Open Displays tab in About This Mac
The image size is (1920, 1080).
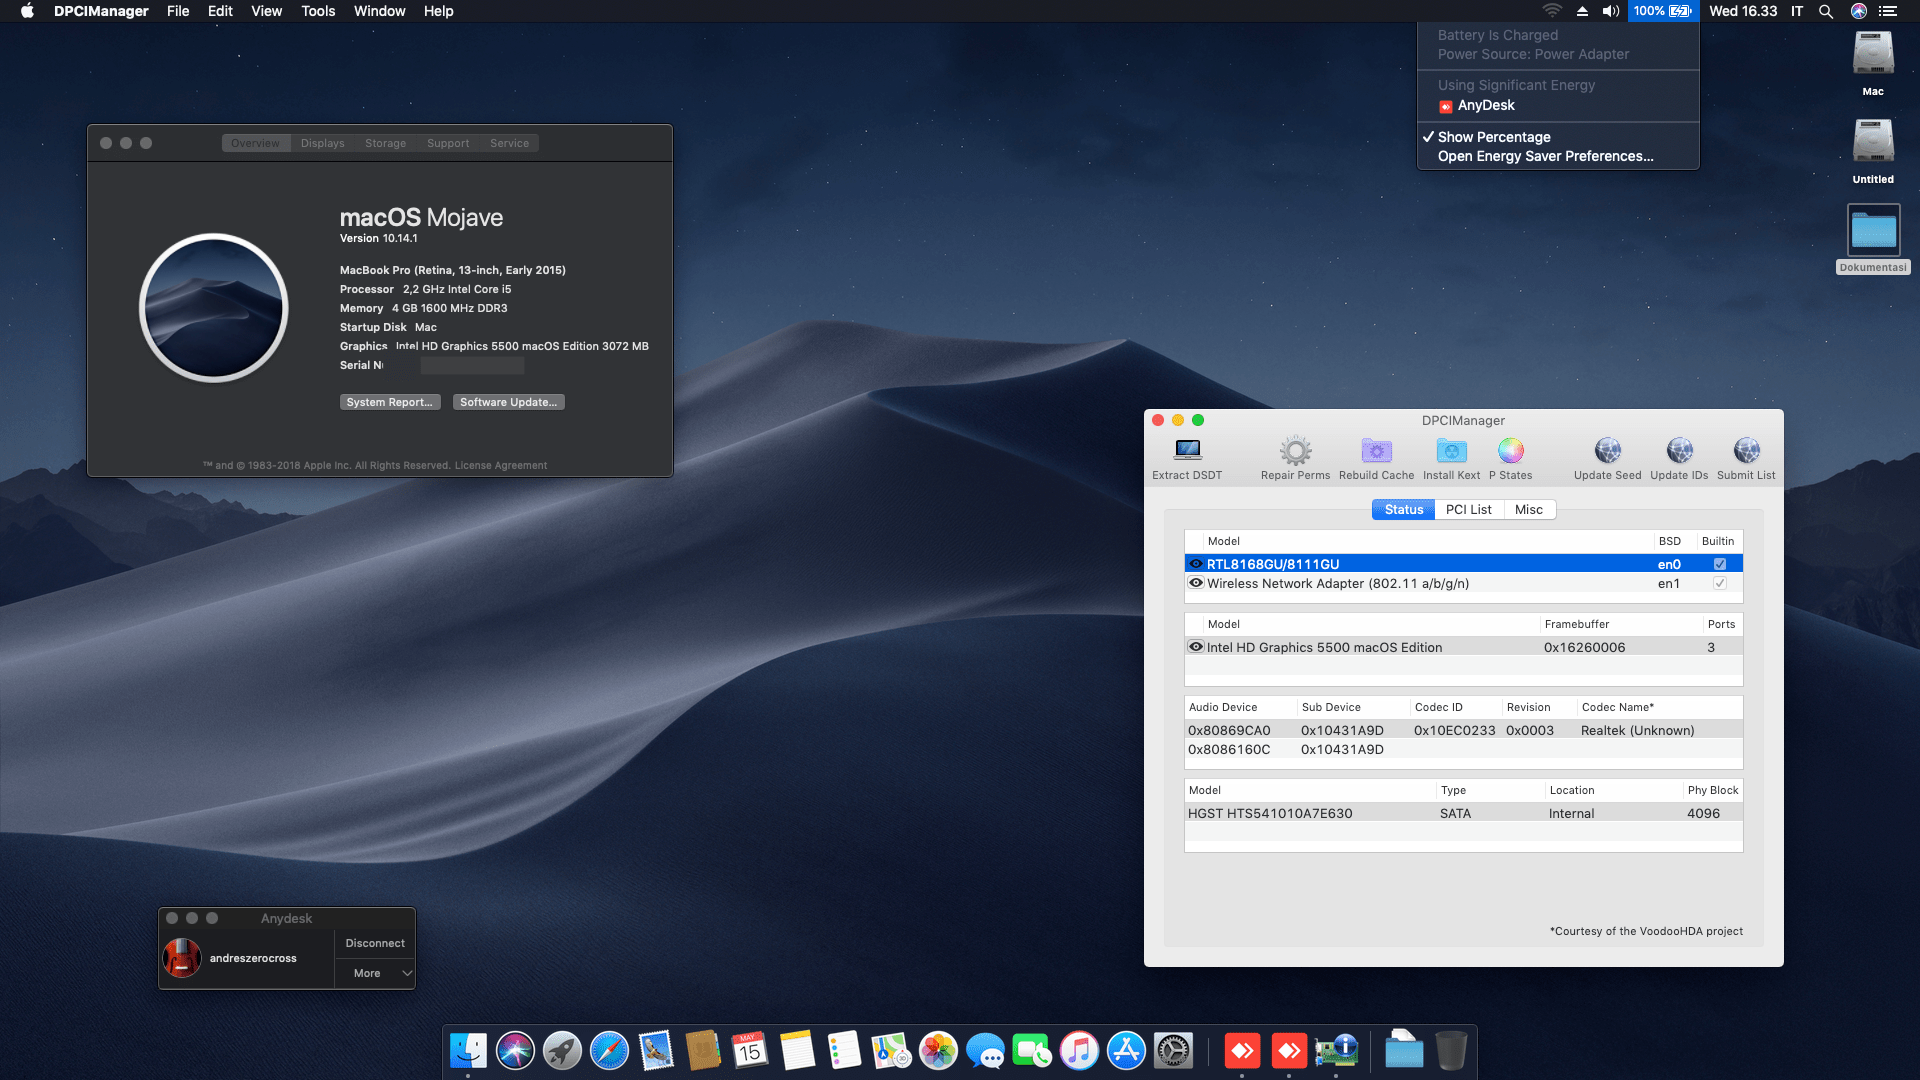click(x=322, y=143)
